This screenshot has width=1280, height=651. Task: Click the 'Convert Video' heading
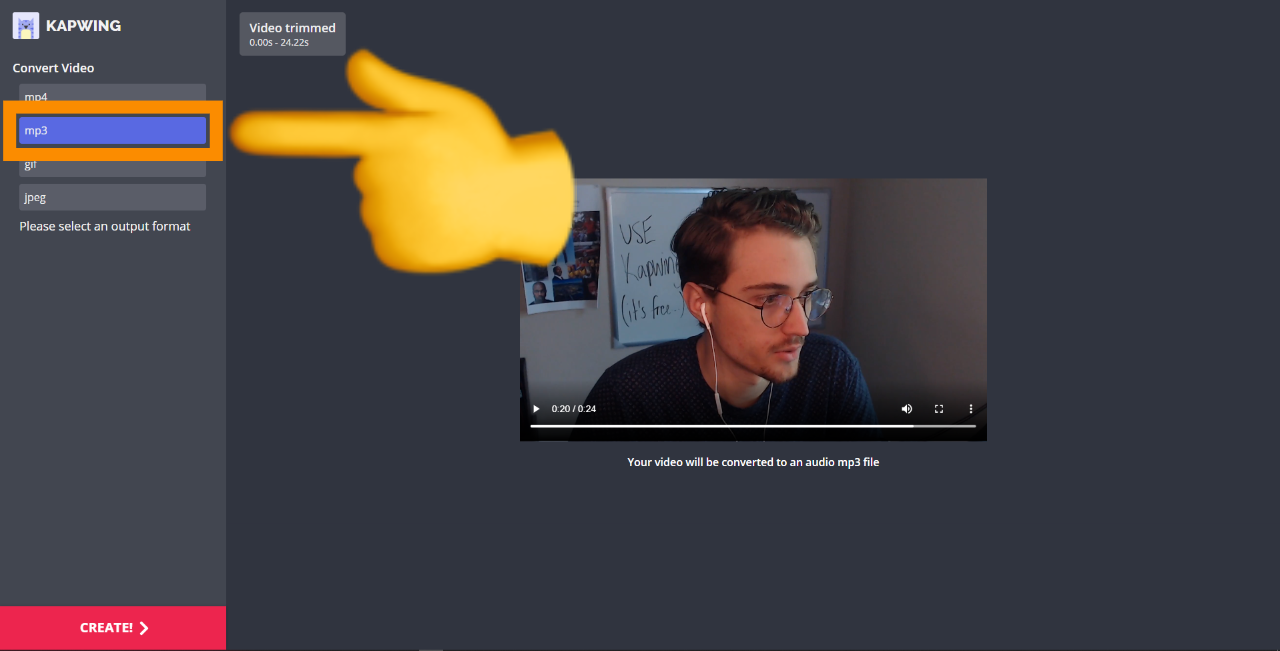click(53, 68)
